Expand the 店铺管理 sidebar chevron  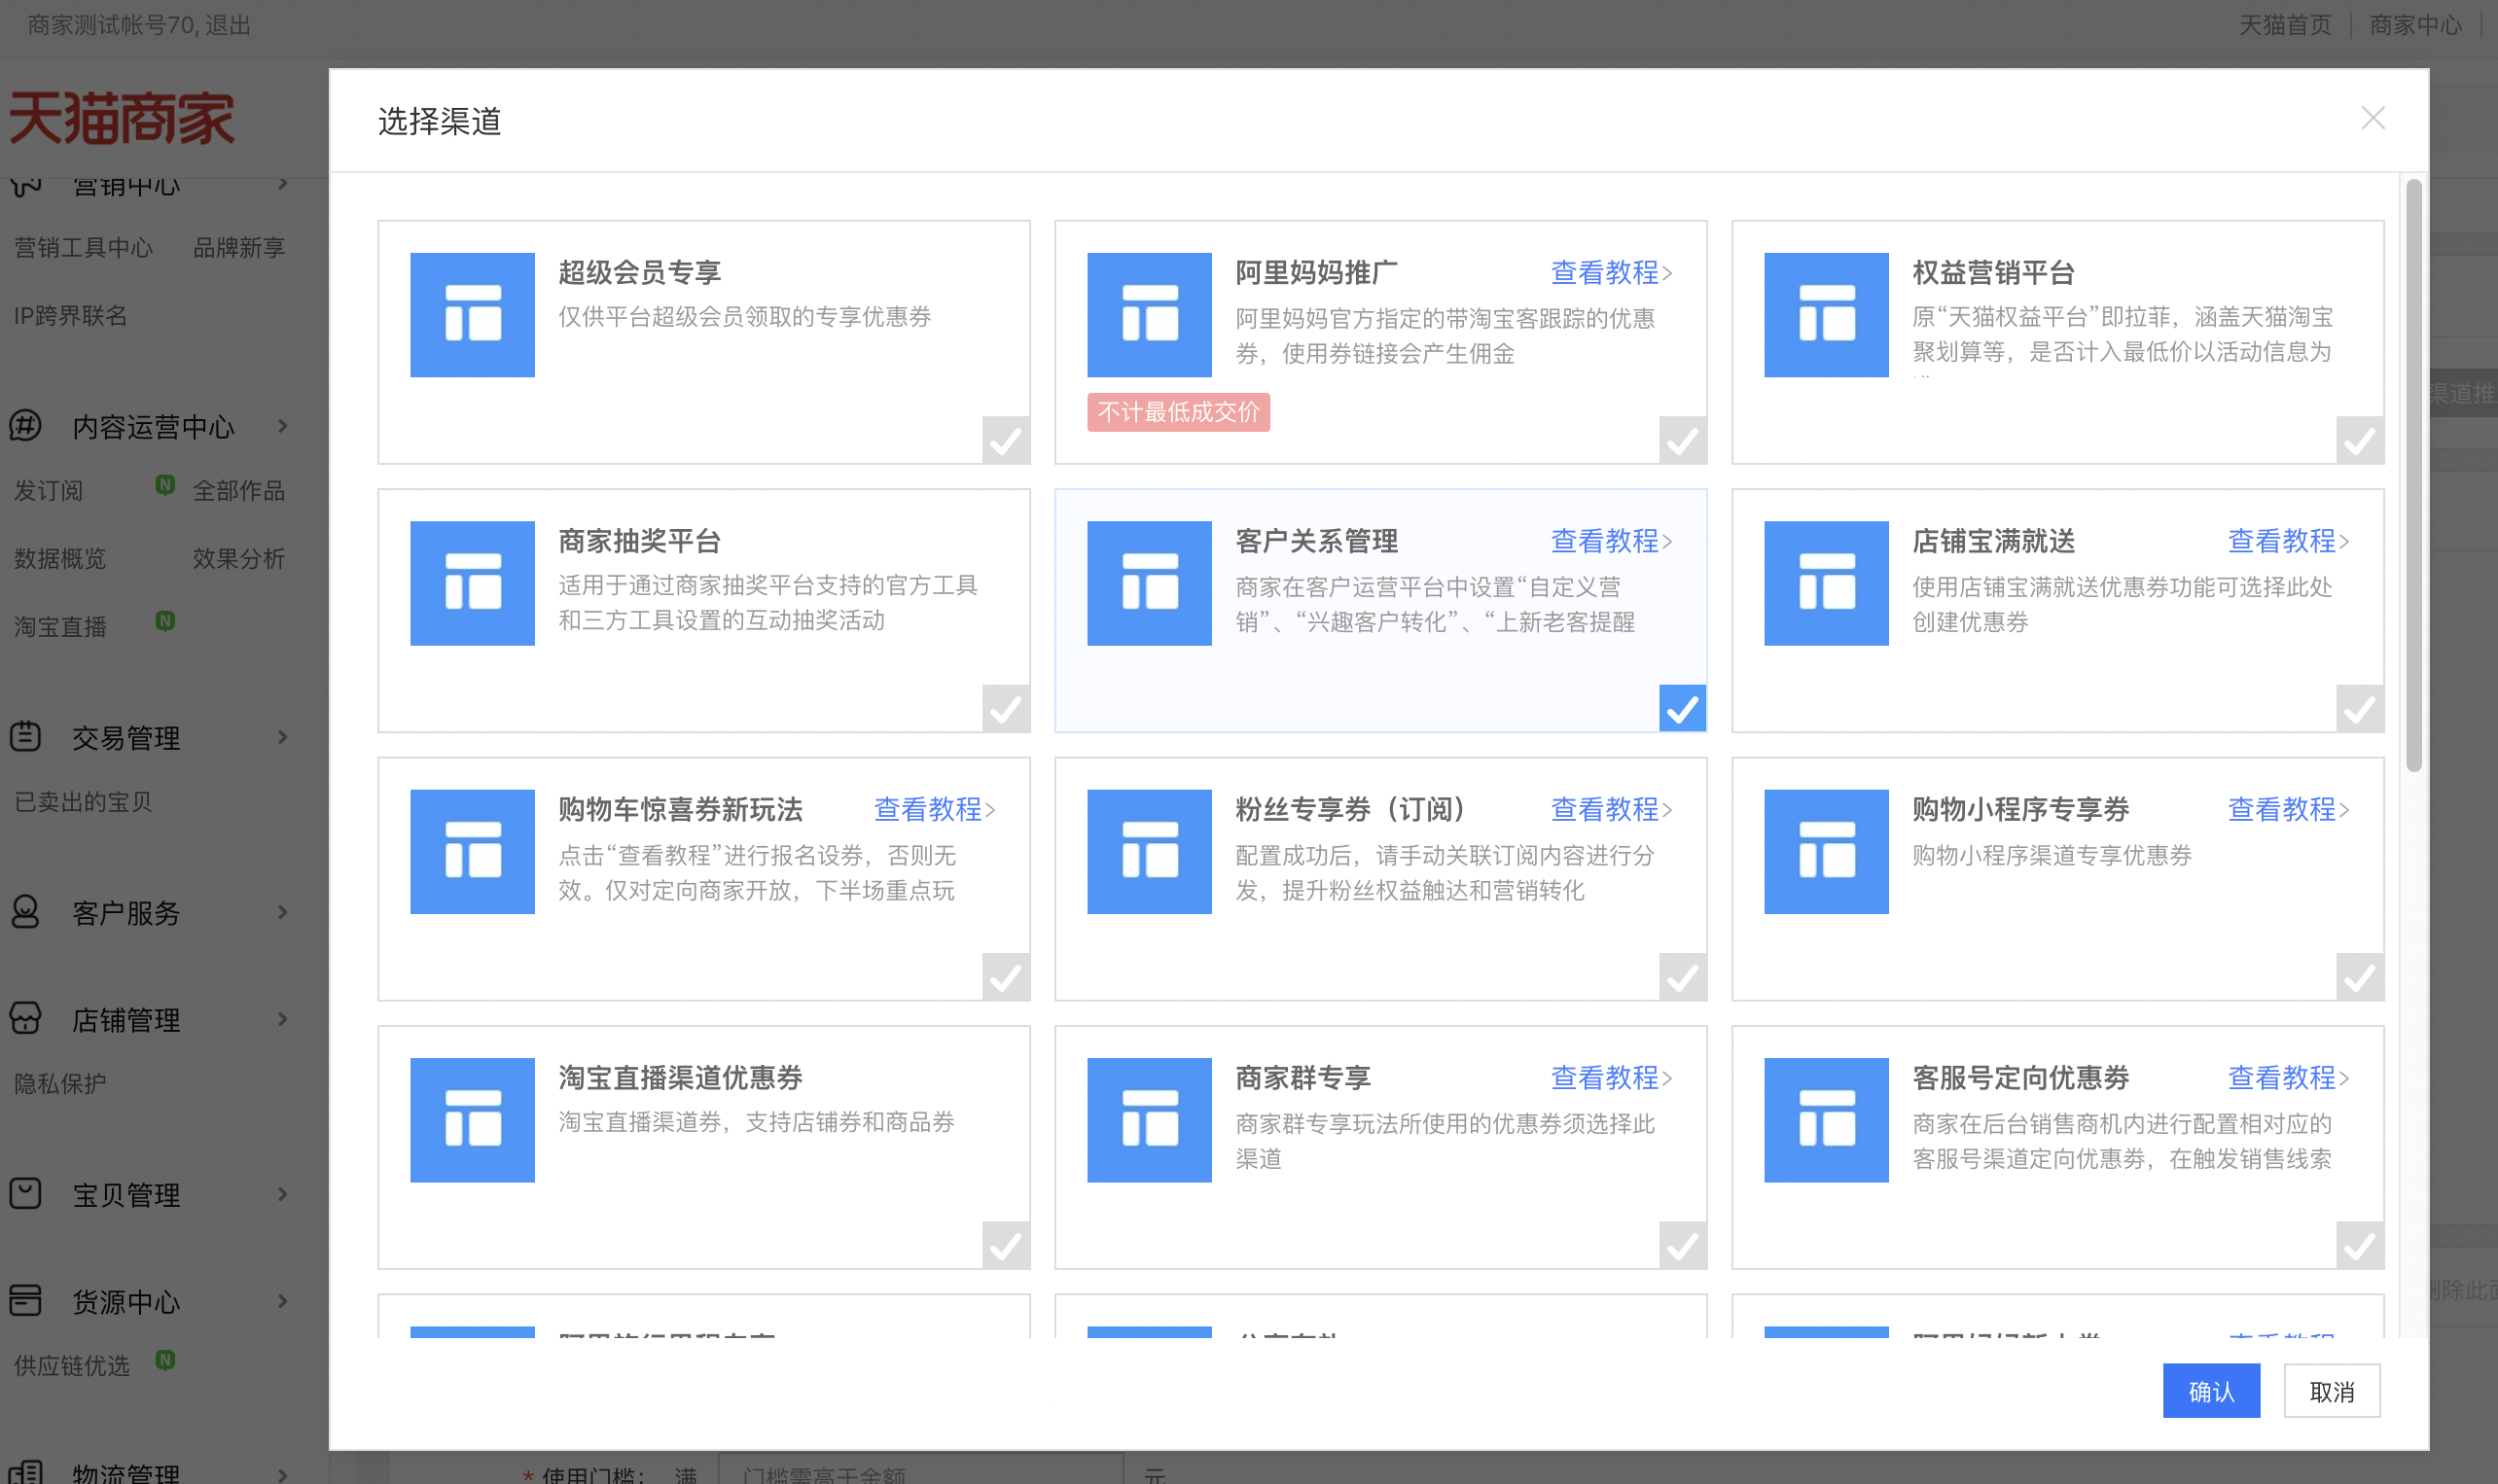pos(283,1019)
